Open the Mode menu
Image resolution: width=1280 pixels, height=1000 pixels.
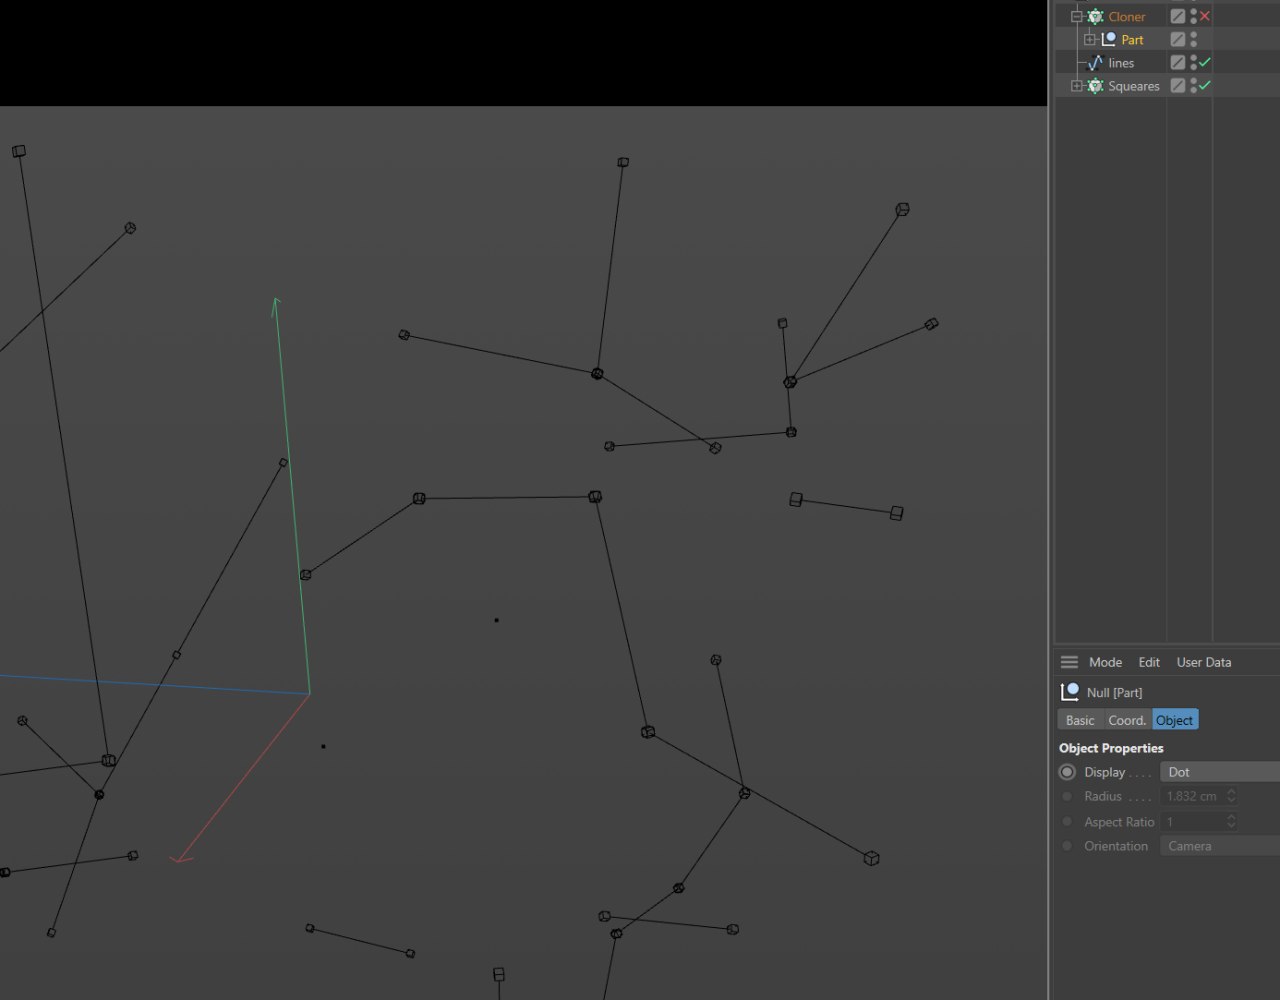pyautogui.click(x=1105, y=662)
